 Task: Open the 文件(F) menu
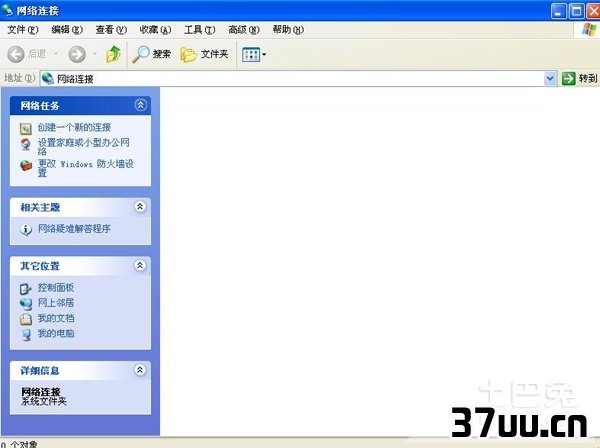23,29
